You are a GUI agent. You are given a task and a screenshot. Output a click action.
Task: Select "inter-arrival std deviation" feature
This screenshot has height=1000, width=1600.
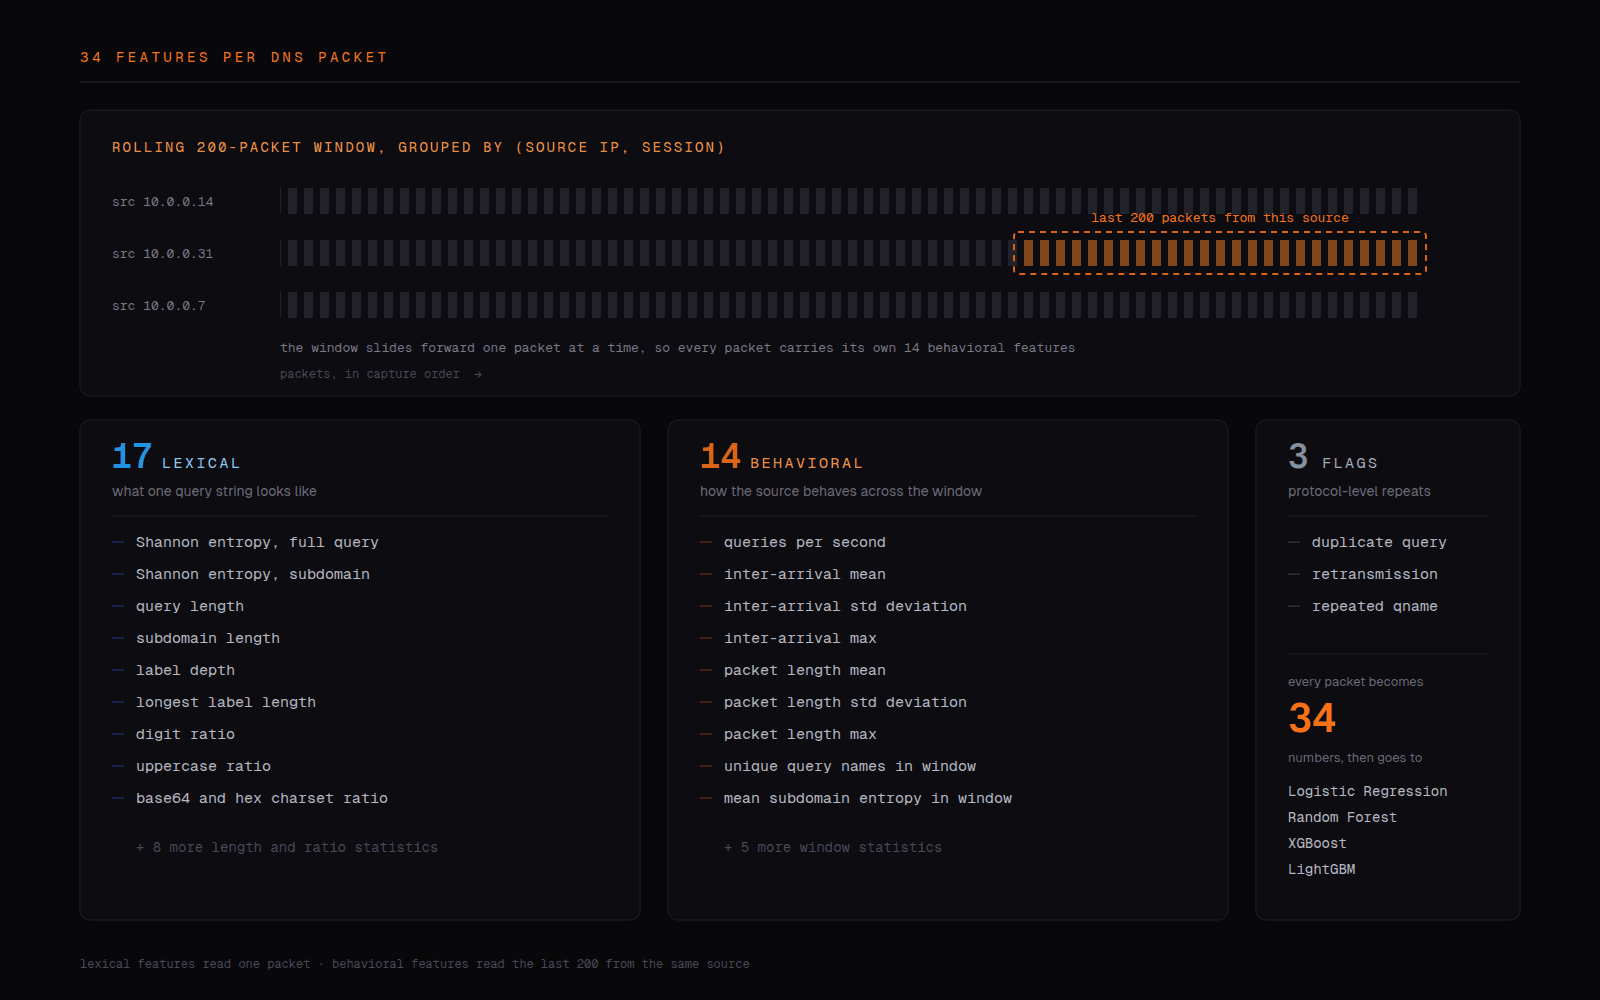845,606
